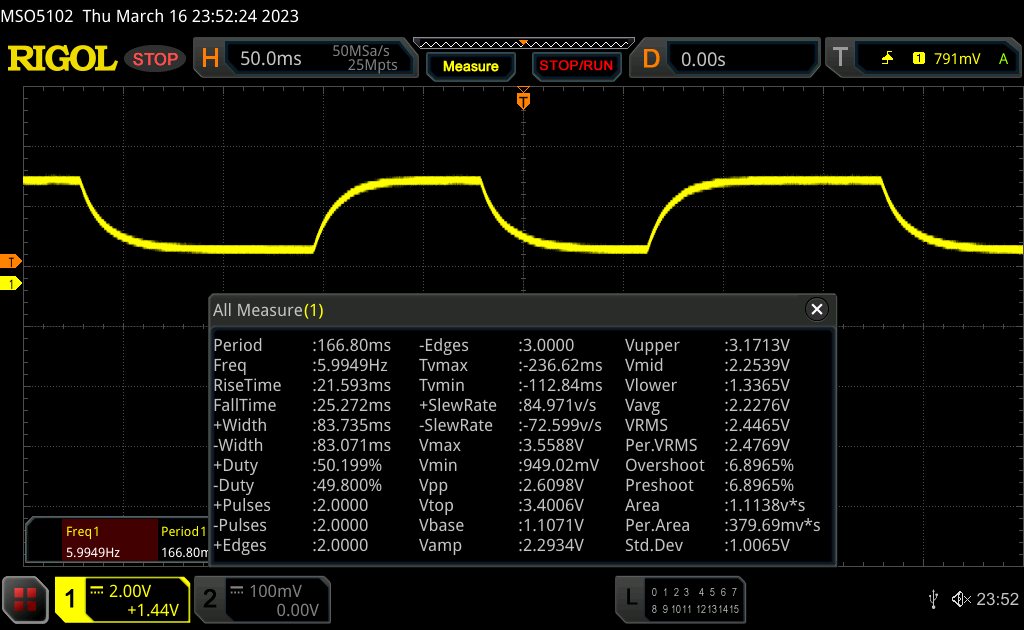The height and width of the screenshot is (630, 1024).
Task: Click the channel 1 ground level marker
Action: coord(11,284)
